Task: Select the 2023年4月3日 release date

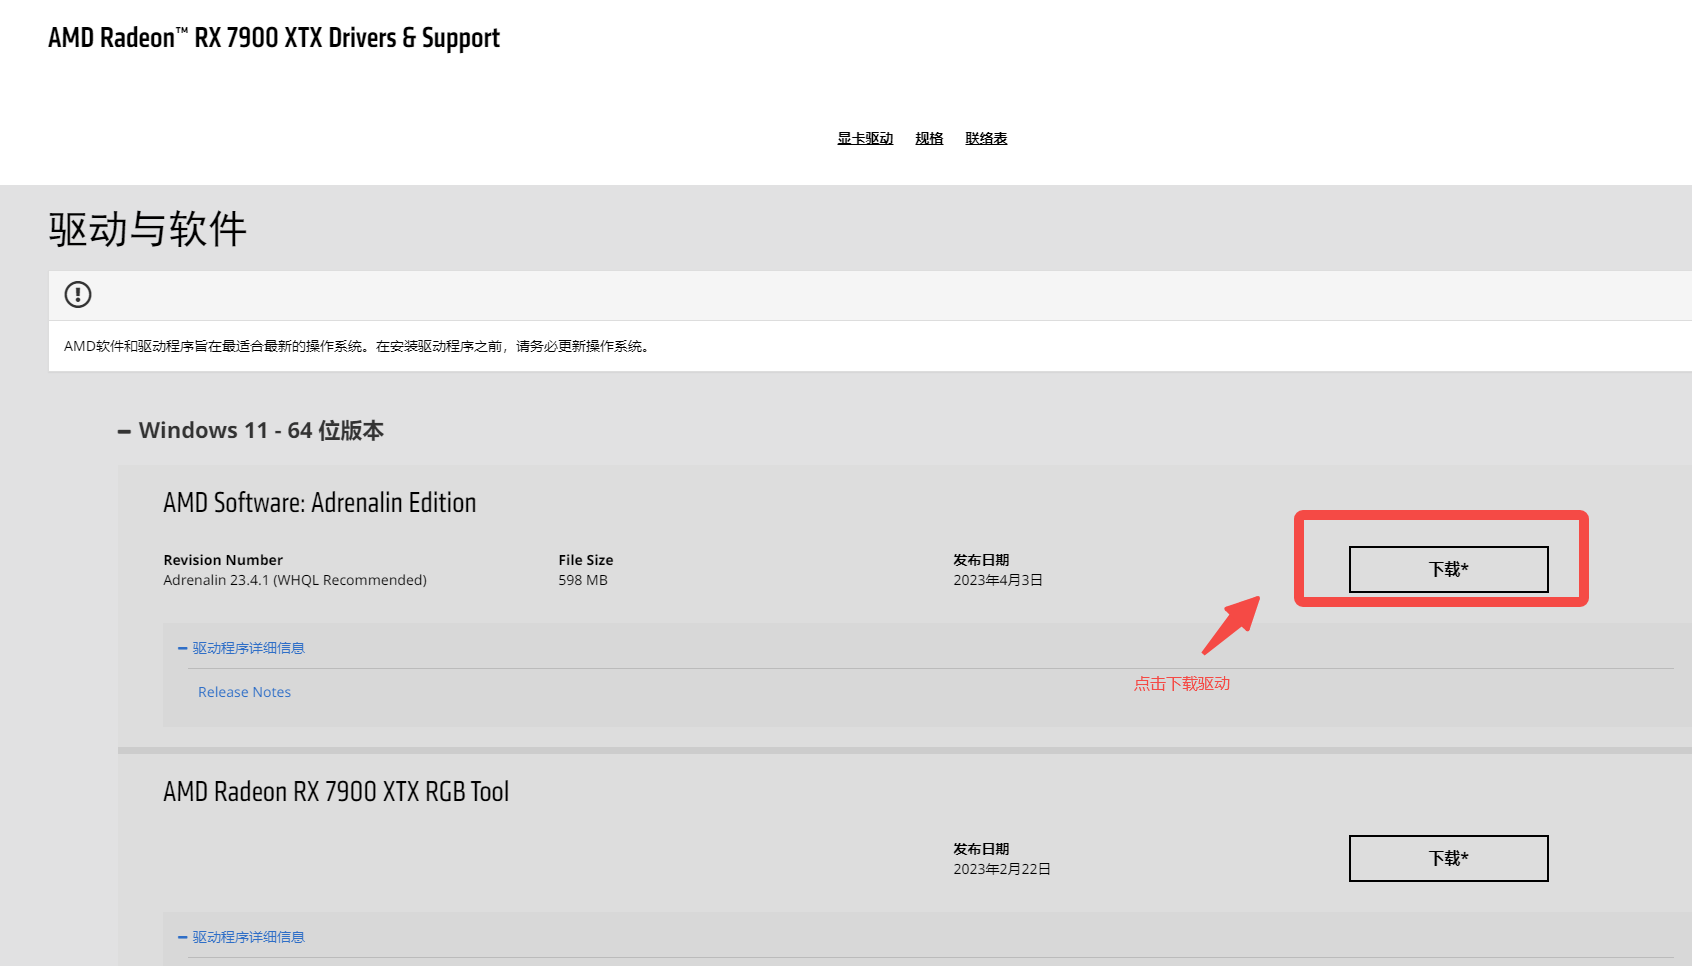Action: [998, 580]
